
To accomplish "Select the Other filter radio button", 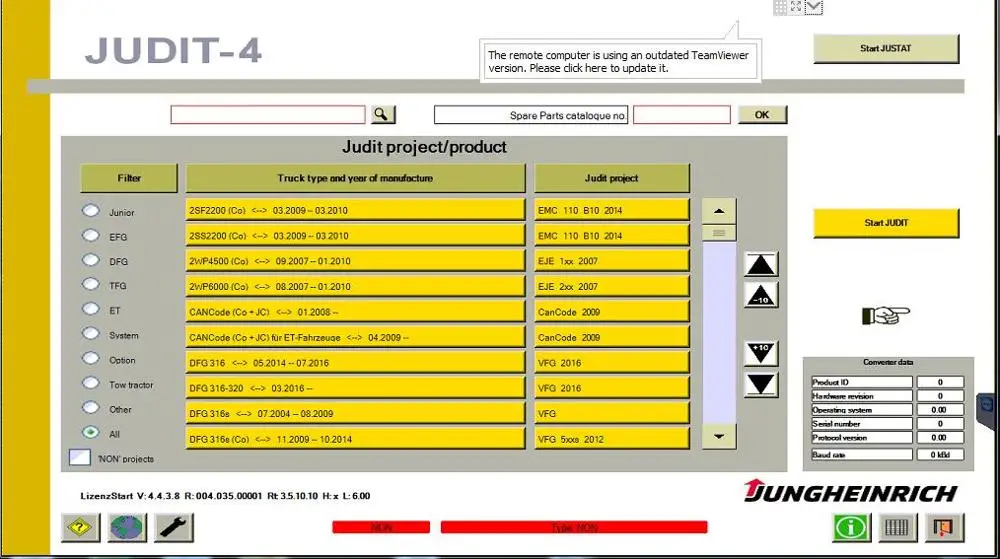I will (x=91, y=408).
